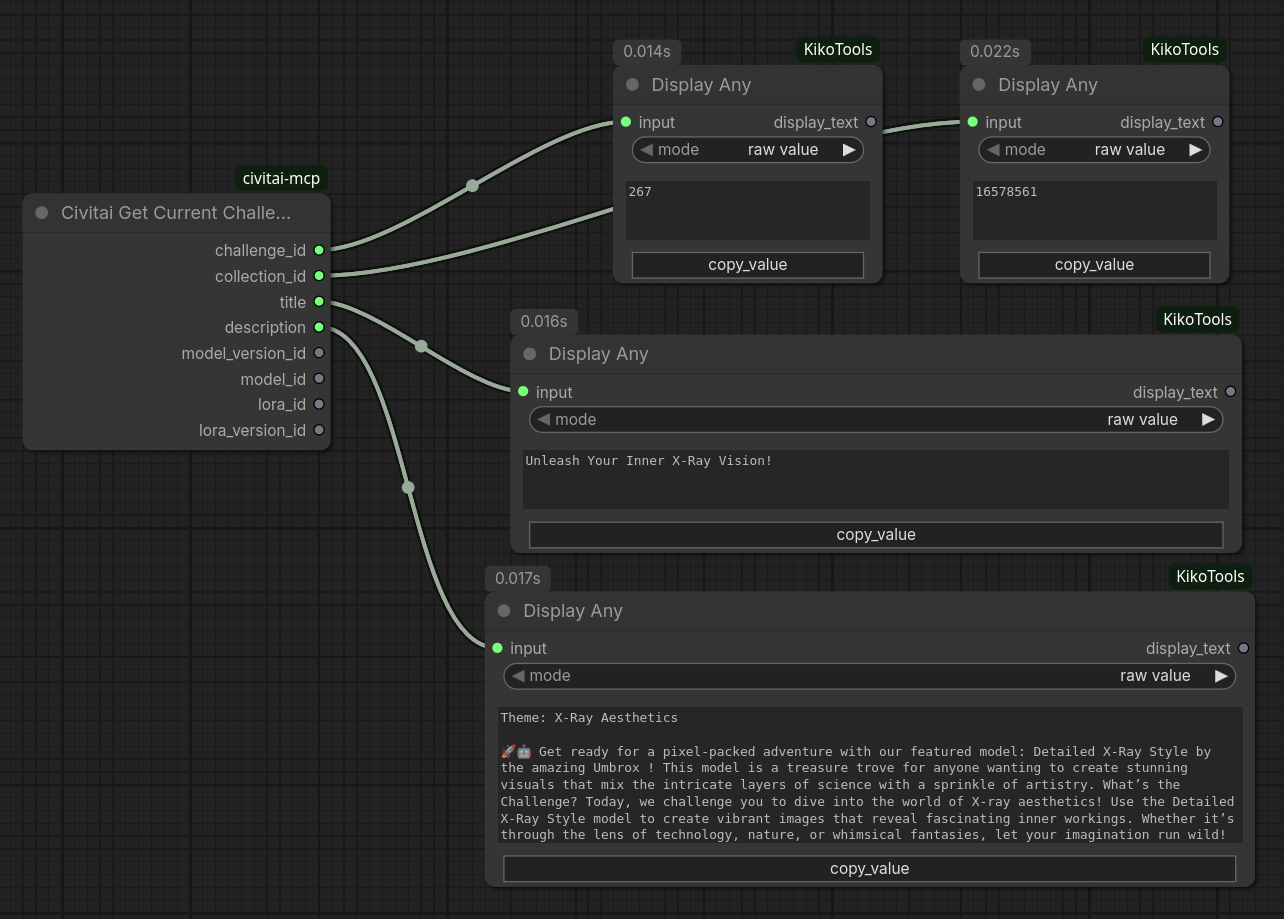The width and height of the screenshot is (1284, 919).
Task: Collapse the Display Any node showing 267
Action: (x=632, y=85)
